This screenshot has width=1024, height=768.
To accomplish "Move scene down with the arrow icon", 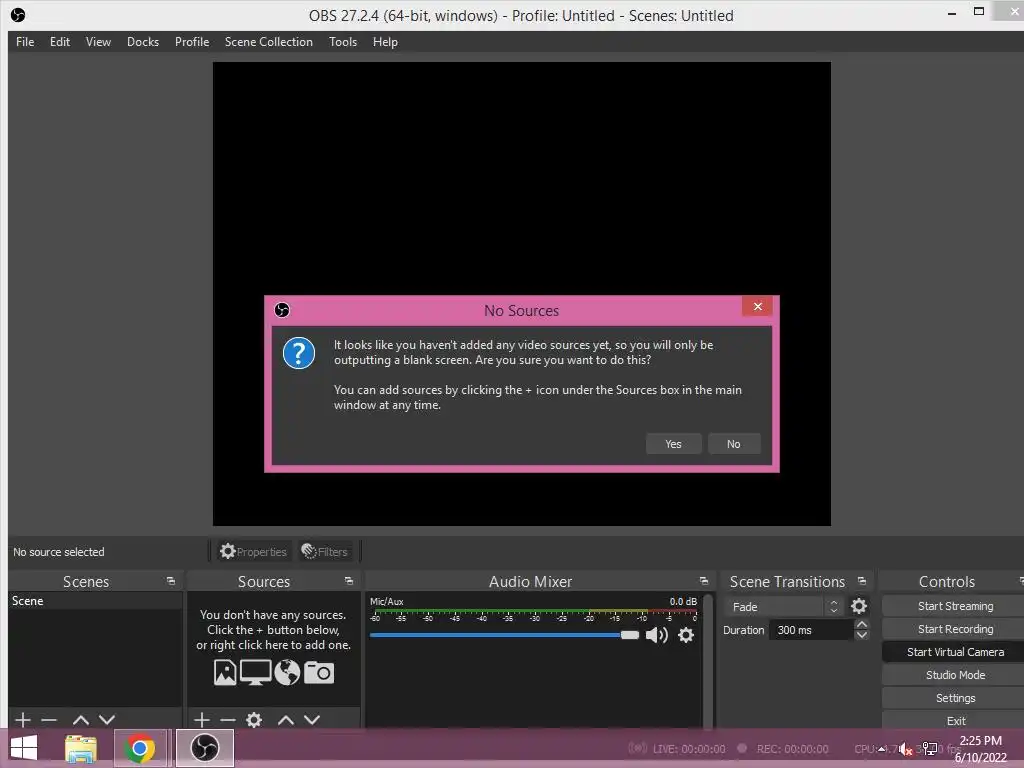I will tap(107, 720).
